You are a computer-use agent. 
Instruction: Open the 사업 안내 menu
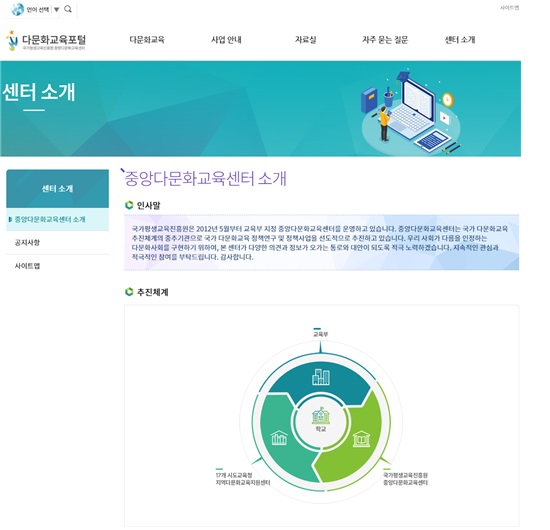[x=226, y=40]
